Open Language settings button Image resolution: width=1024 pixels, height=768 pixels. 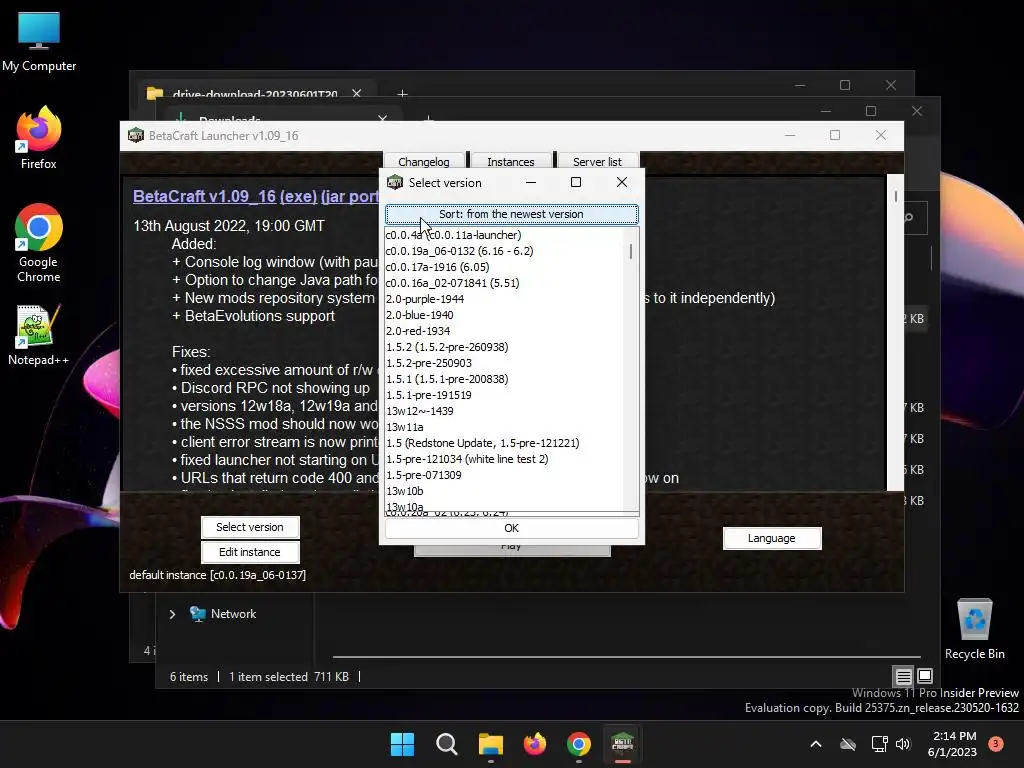click(771, 538)
